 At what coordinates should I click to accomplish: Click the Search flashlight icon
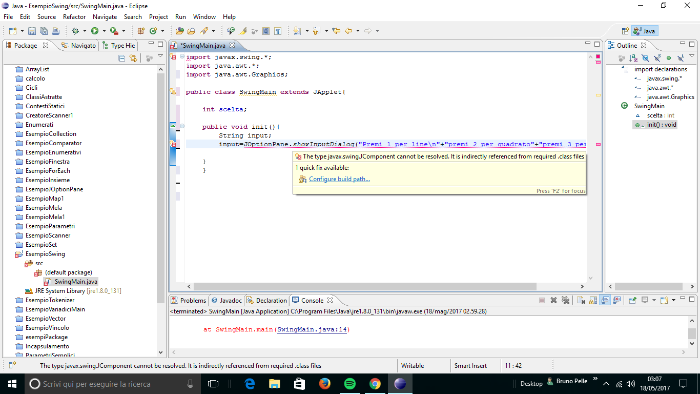pos(204,31)
